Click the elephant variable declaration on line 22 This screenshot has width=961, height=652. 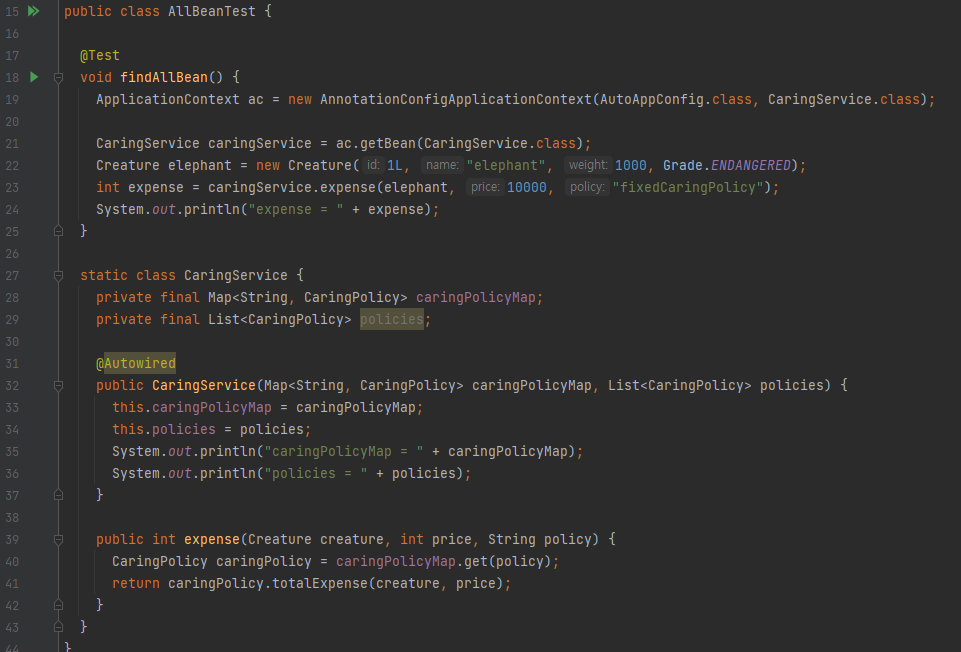[200, 165]
